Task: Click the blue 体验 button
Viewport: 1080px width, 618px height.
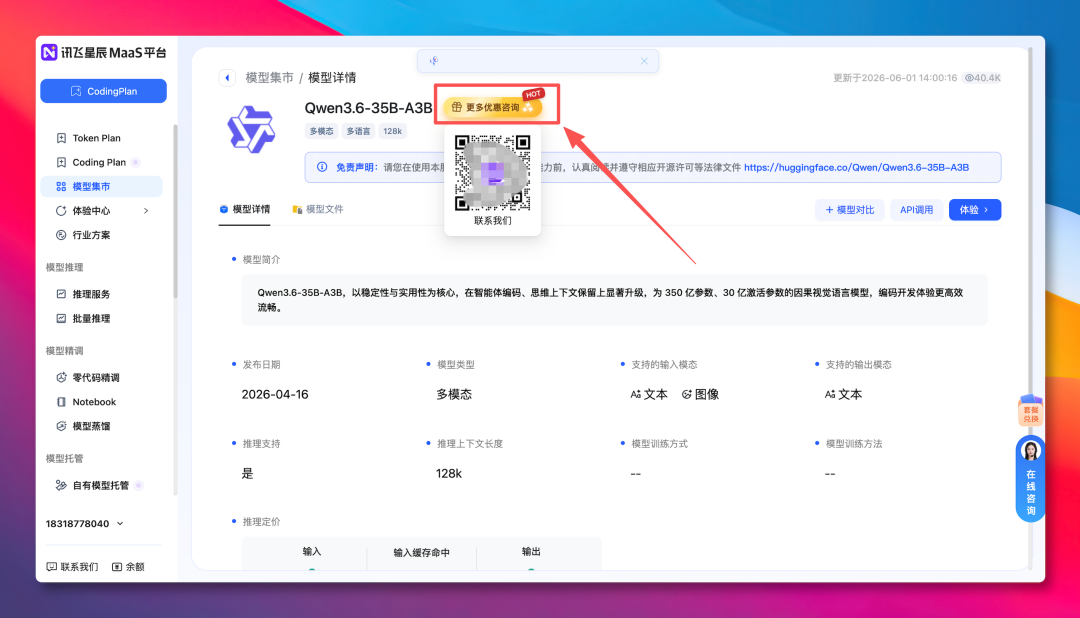Action: click(x=975, y=209)
